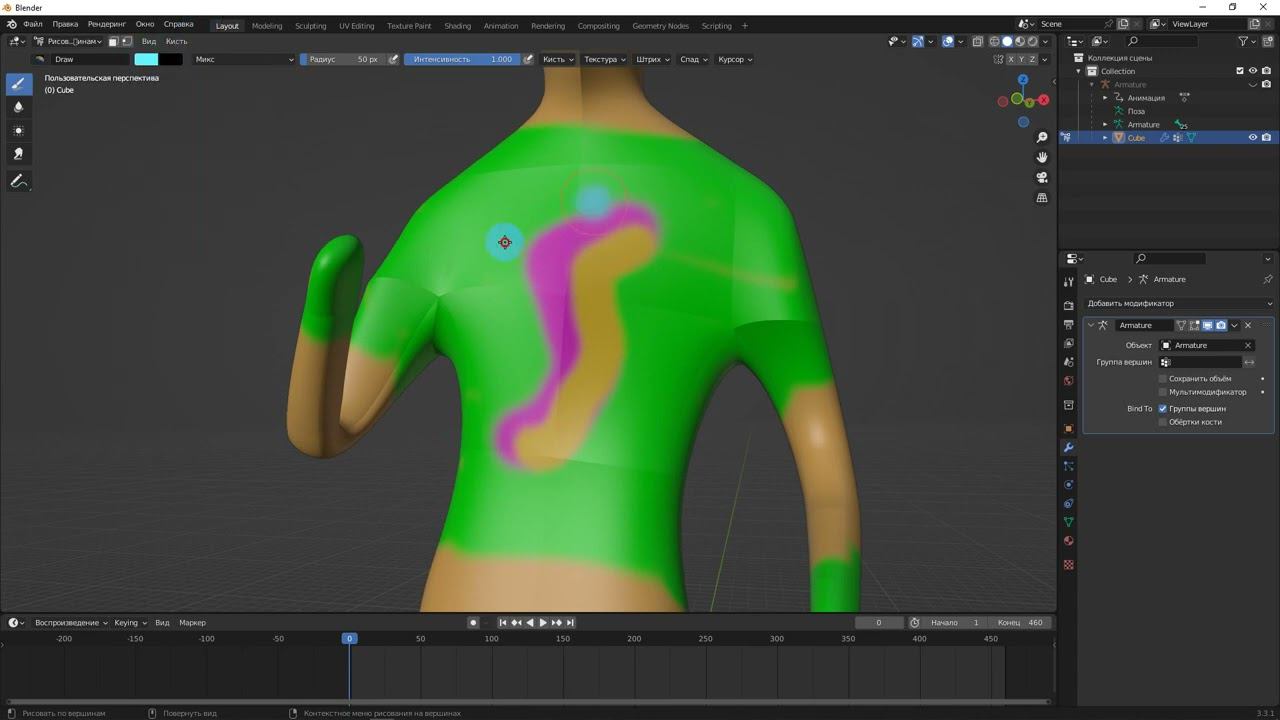Viewport: 1280px width, 720px height.
Task: Hide the Cube object with its eye icon
Action: [x=1253, y=137]
